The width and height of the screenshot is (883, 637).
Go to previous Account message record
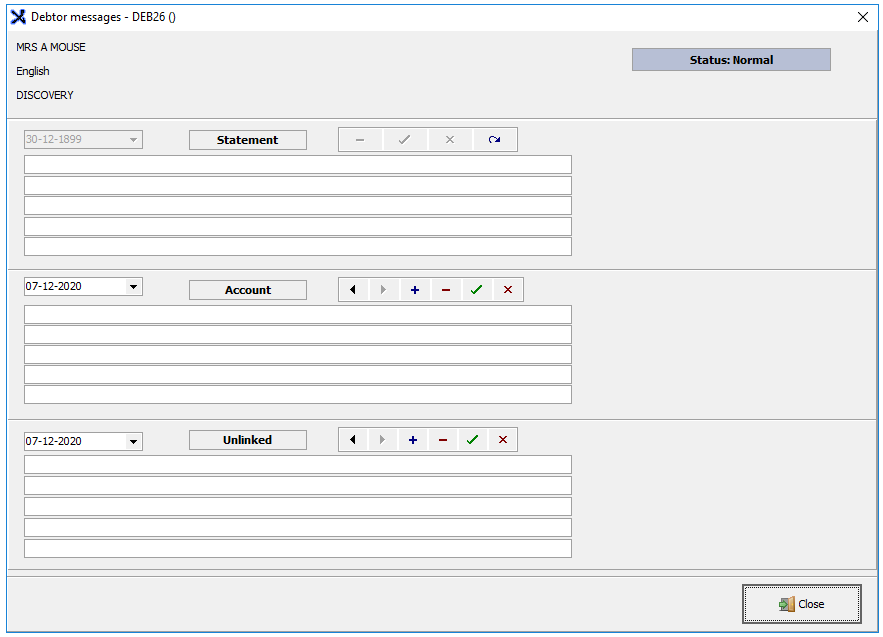coord(353,290)
